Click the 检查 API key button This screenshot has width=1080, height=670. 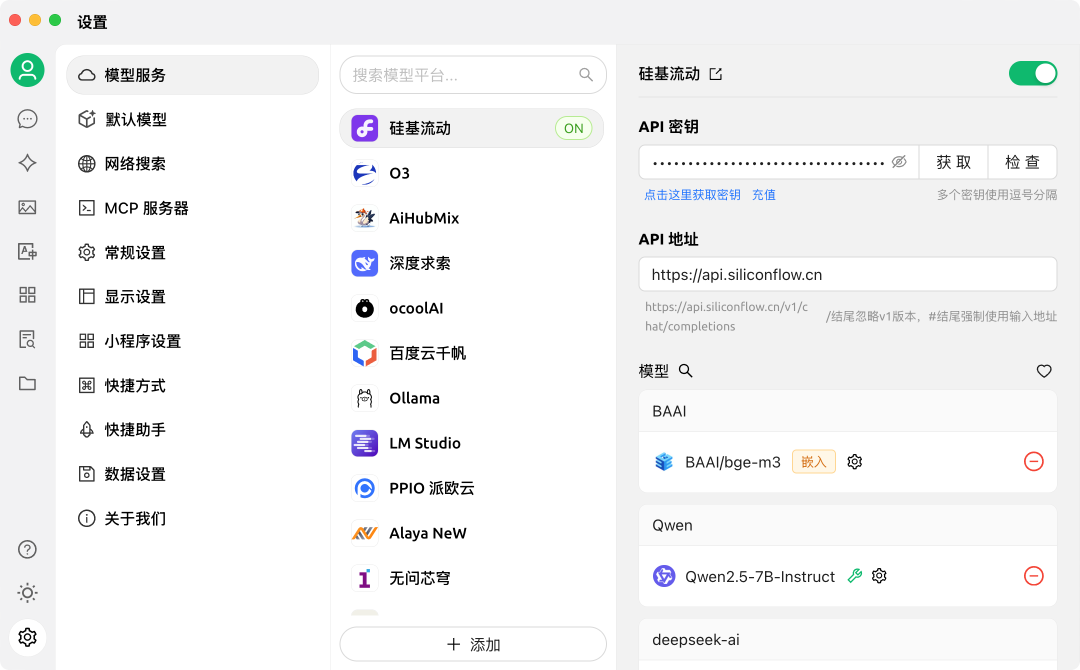(1022, 162)
